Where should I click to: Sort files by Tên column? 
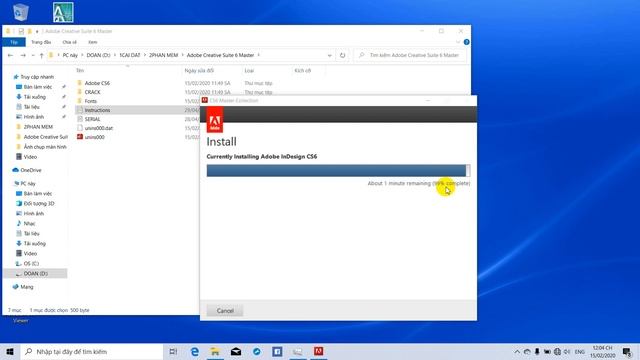pos(80,71)
